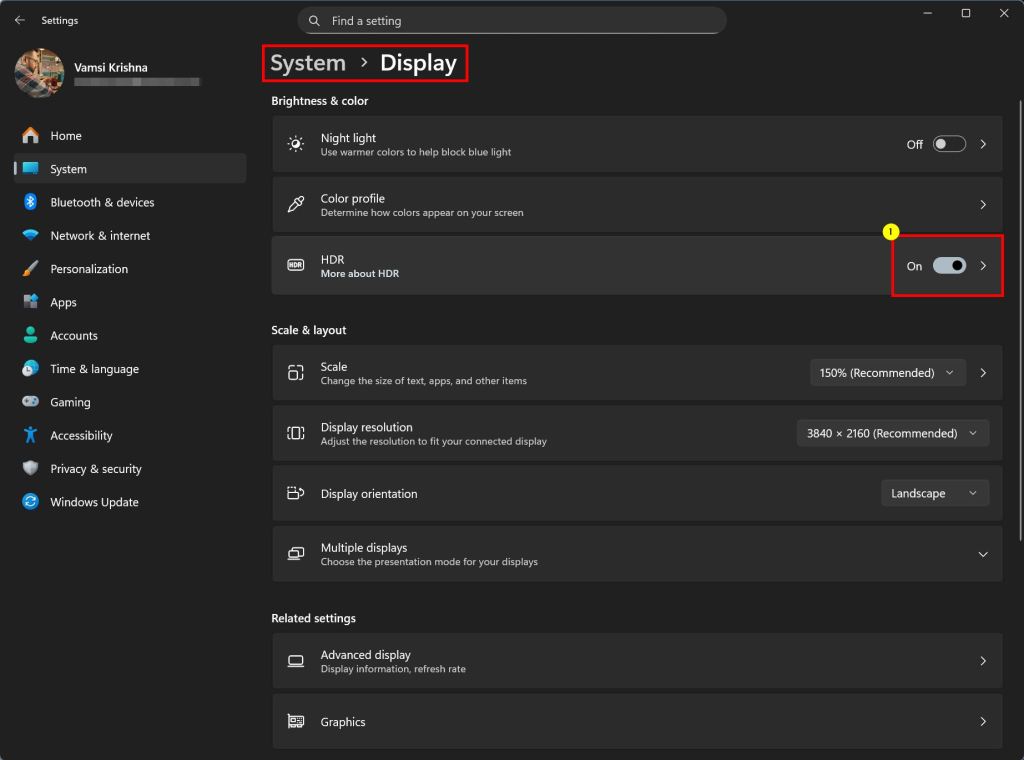
Task: Click the Advanced display monitor icon
Action: tap(296, 661)
